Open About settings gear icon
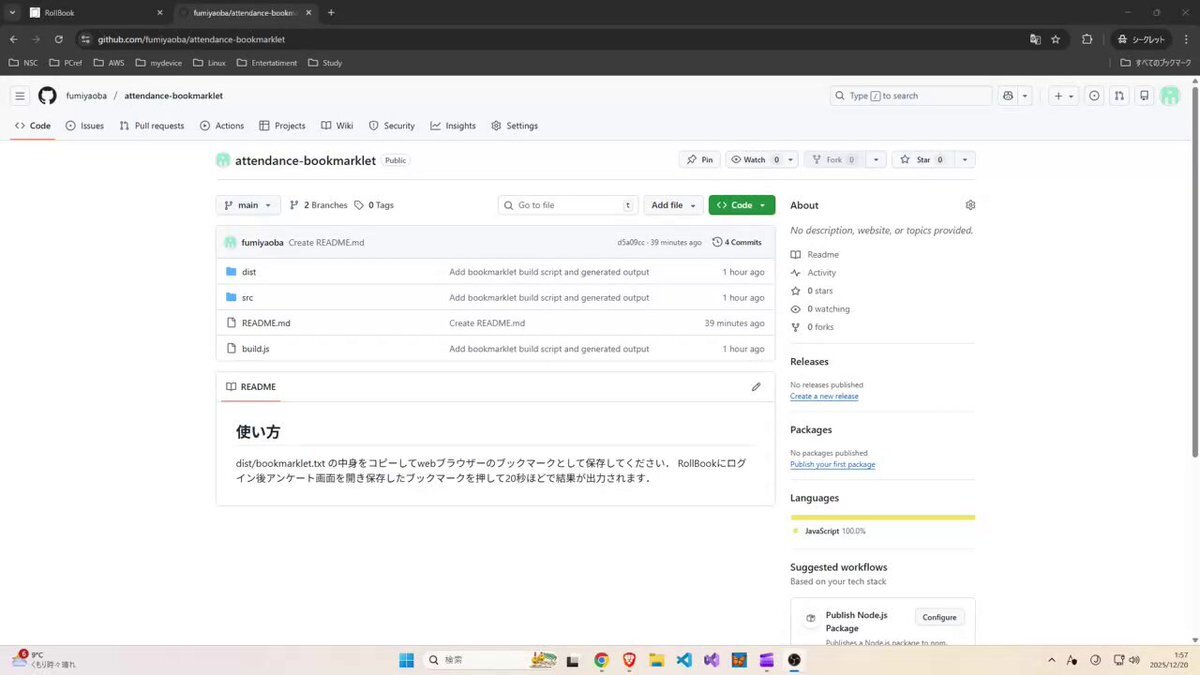The image size is (1200, 675). [x=970, y=205]
